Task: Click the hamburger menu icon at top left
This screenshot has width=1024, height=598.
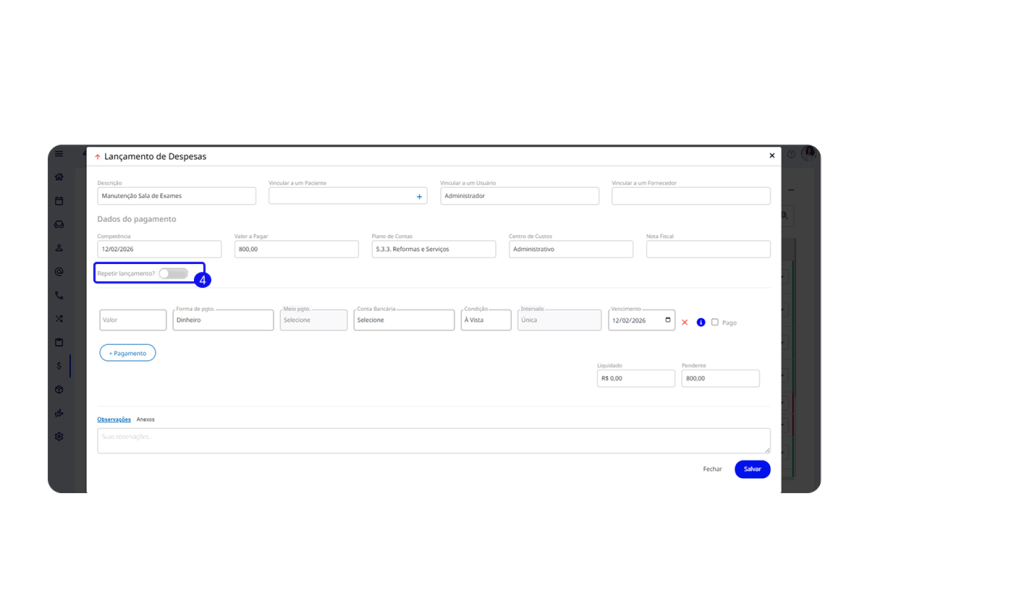Action: click(x=59, y=154)
